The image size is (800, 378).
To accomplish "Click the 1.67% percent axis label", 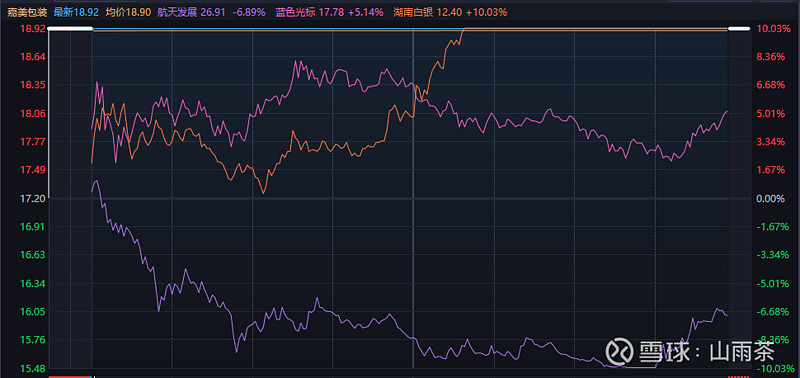I will pyautogui.click(x=770, y=170).
